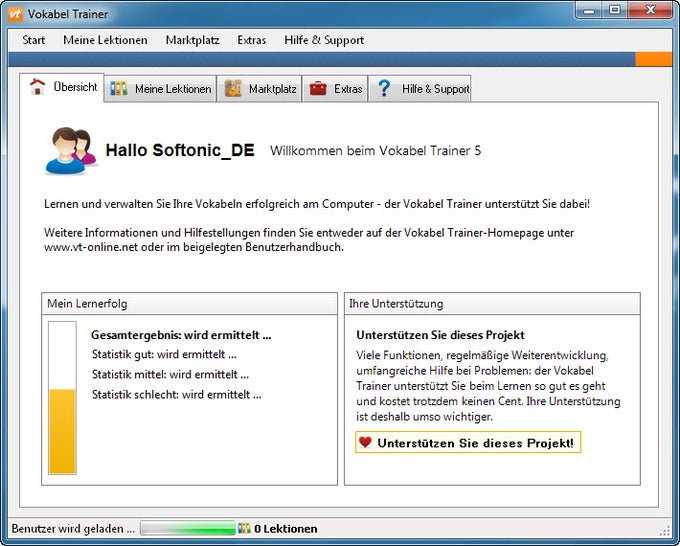The width and height of the screenshot is (680, 546).
Task: Click the binders icon on Meine Lektionen tab
Action: coord(119,88)
